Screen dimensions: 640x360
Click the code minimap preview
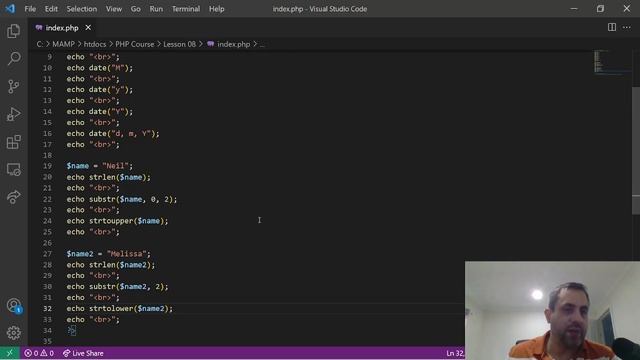tap(612, 62)
